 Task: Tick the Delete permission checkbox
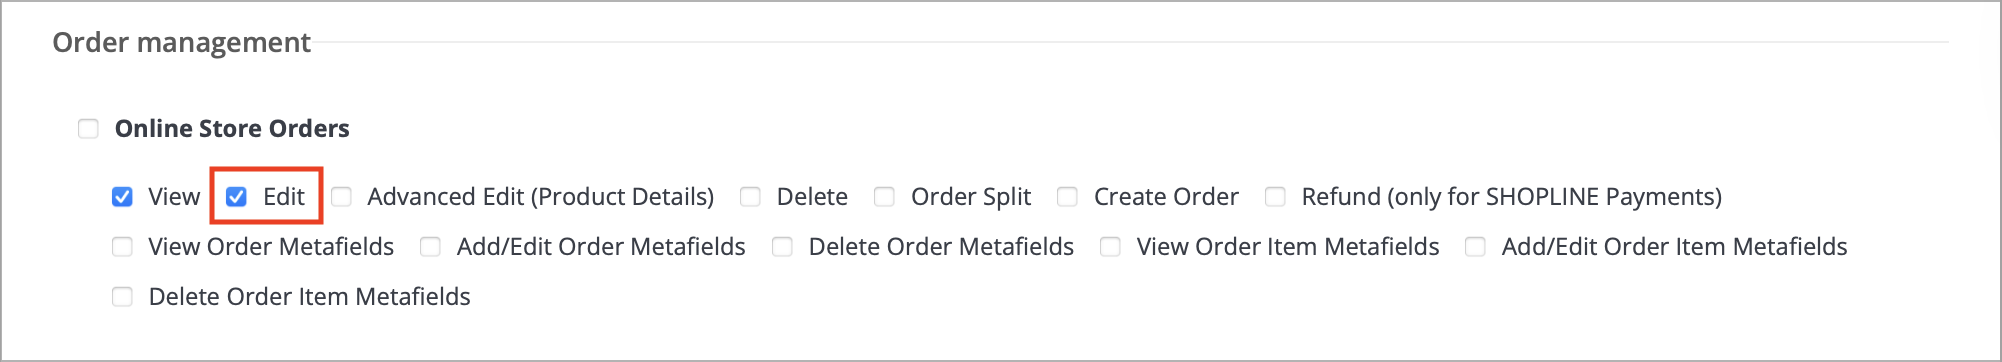tap(750, 197)
